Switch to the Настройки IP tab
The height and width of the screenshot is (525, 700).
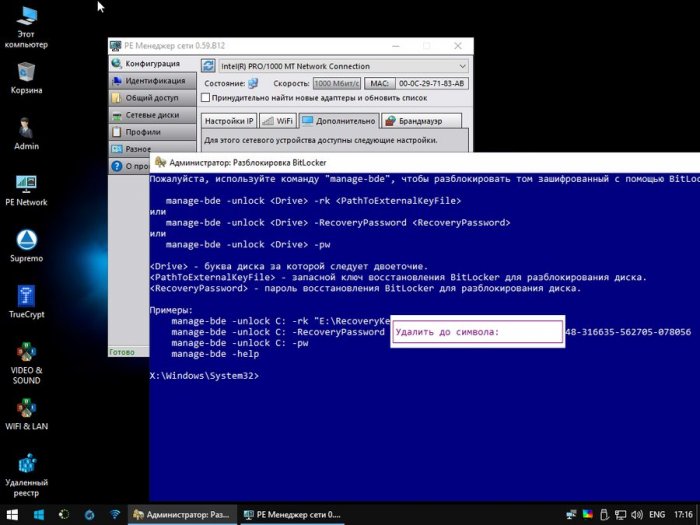[x=229, y=121]
